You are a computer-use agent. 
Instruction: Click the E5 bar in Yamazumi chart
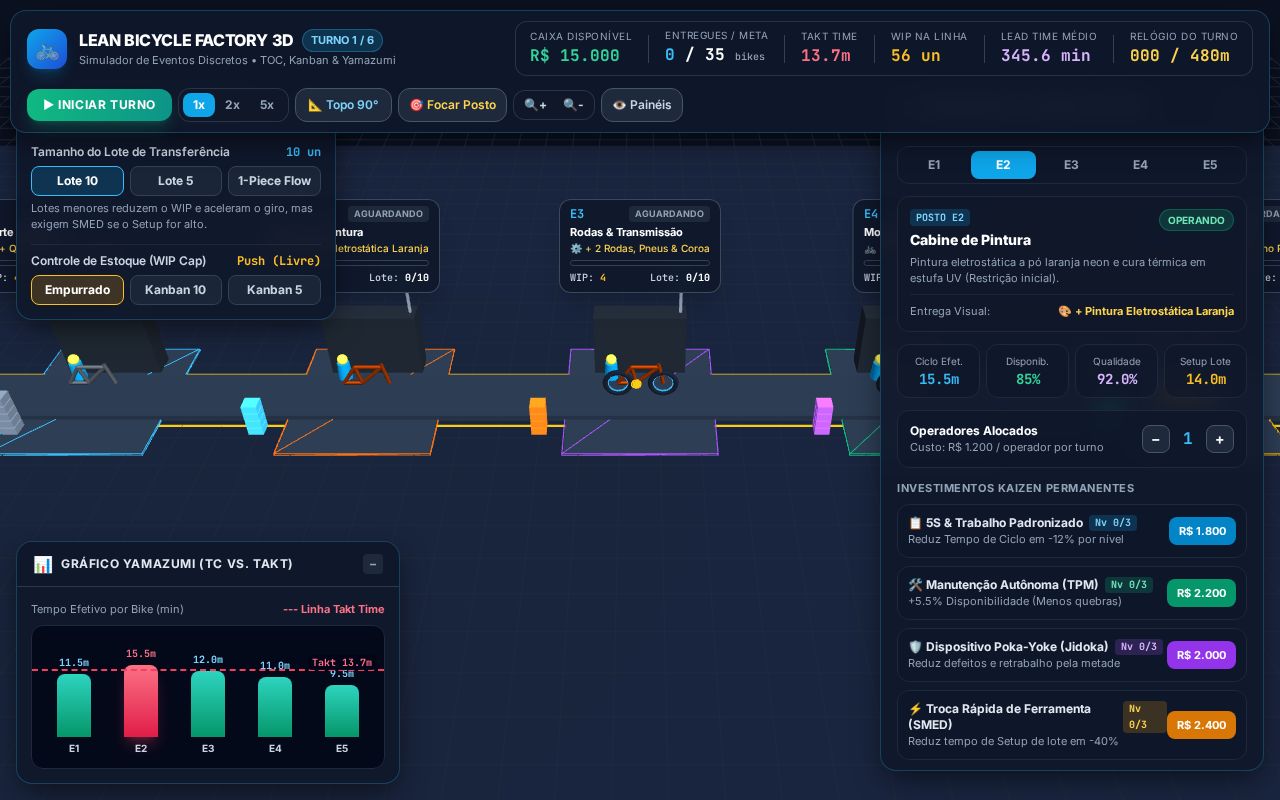pyautogui.click(x=342, y=711)
